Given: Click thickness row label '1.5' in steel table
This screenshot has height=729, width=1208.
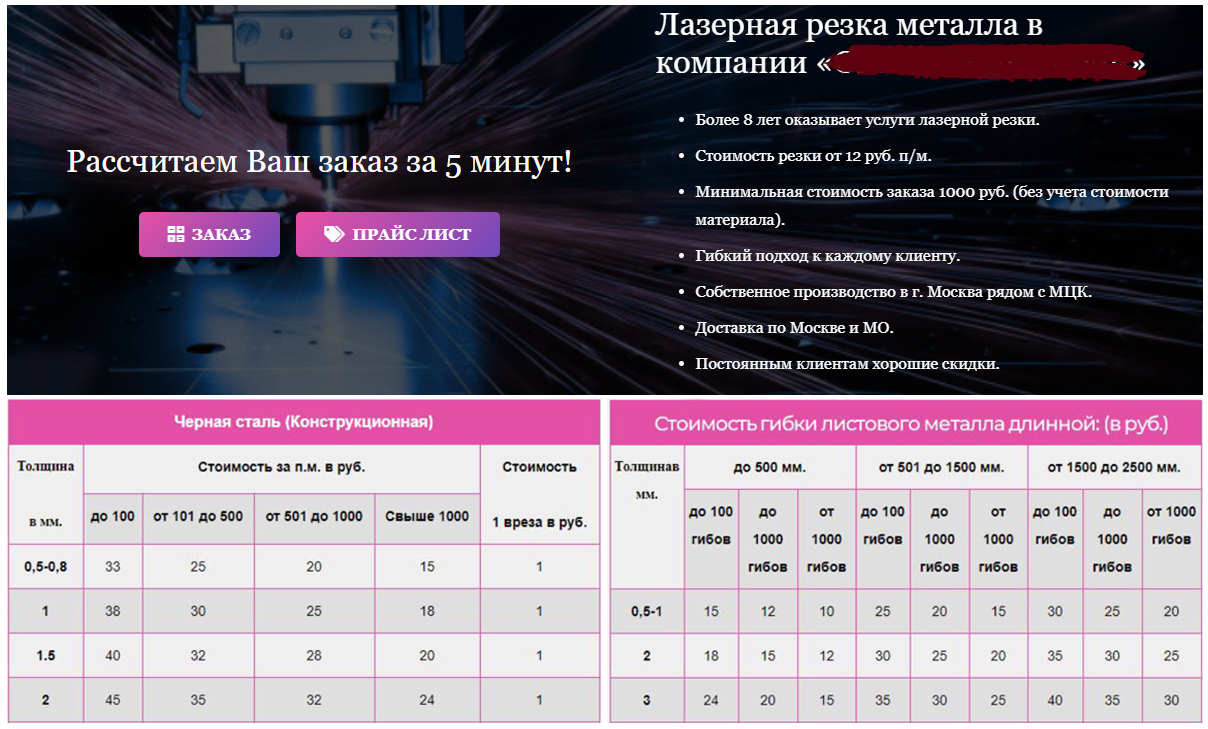Looking at the screenshot, I should [46, 655].
